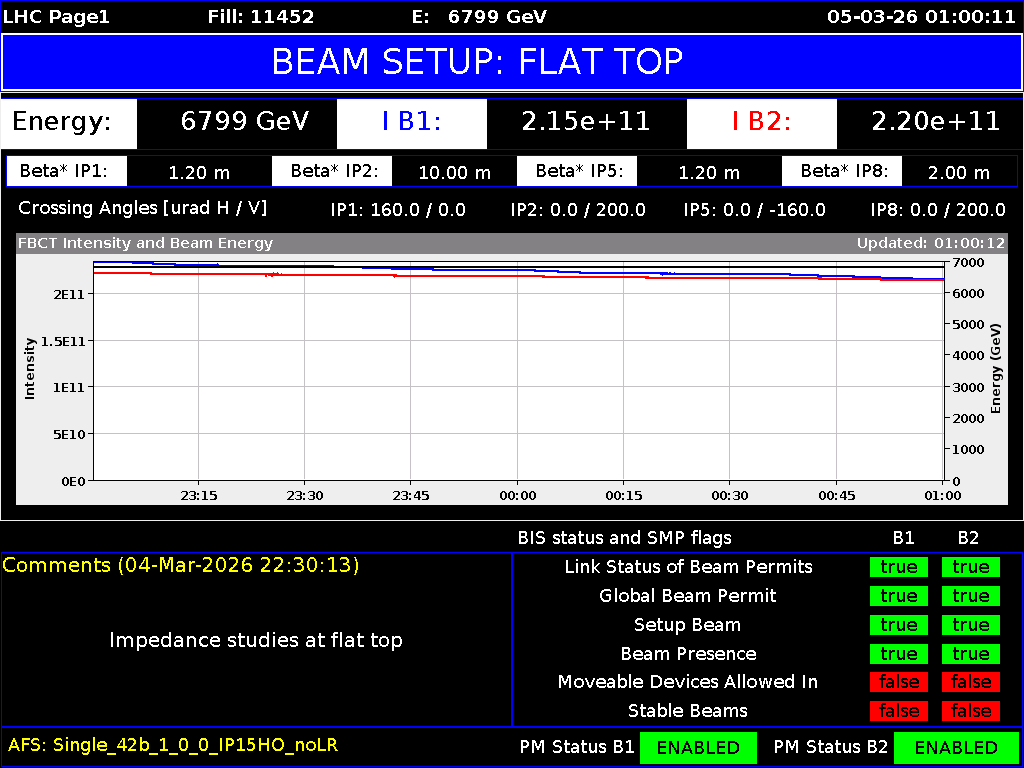The image size is (1024, 768).
Task: Toggle the B1 Stable Beams false flag
Action: [898, 711]
